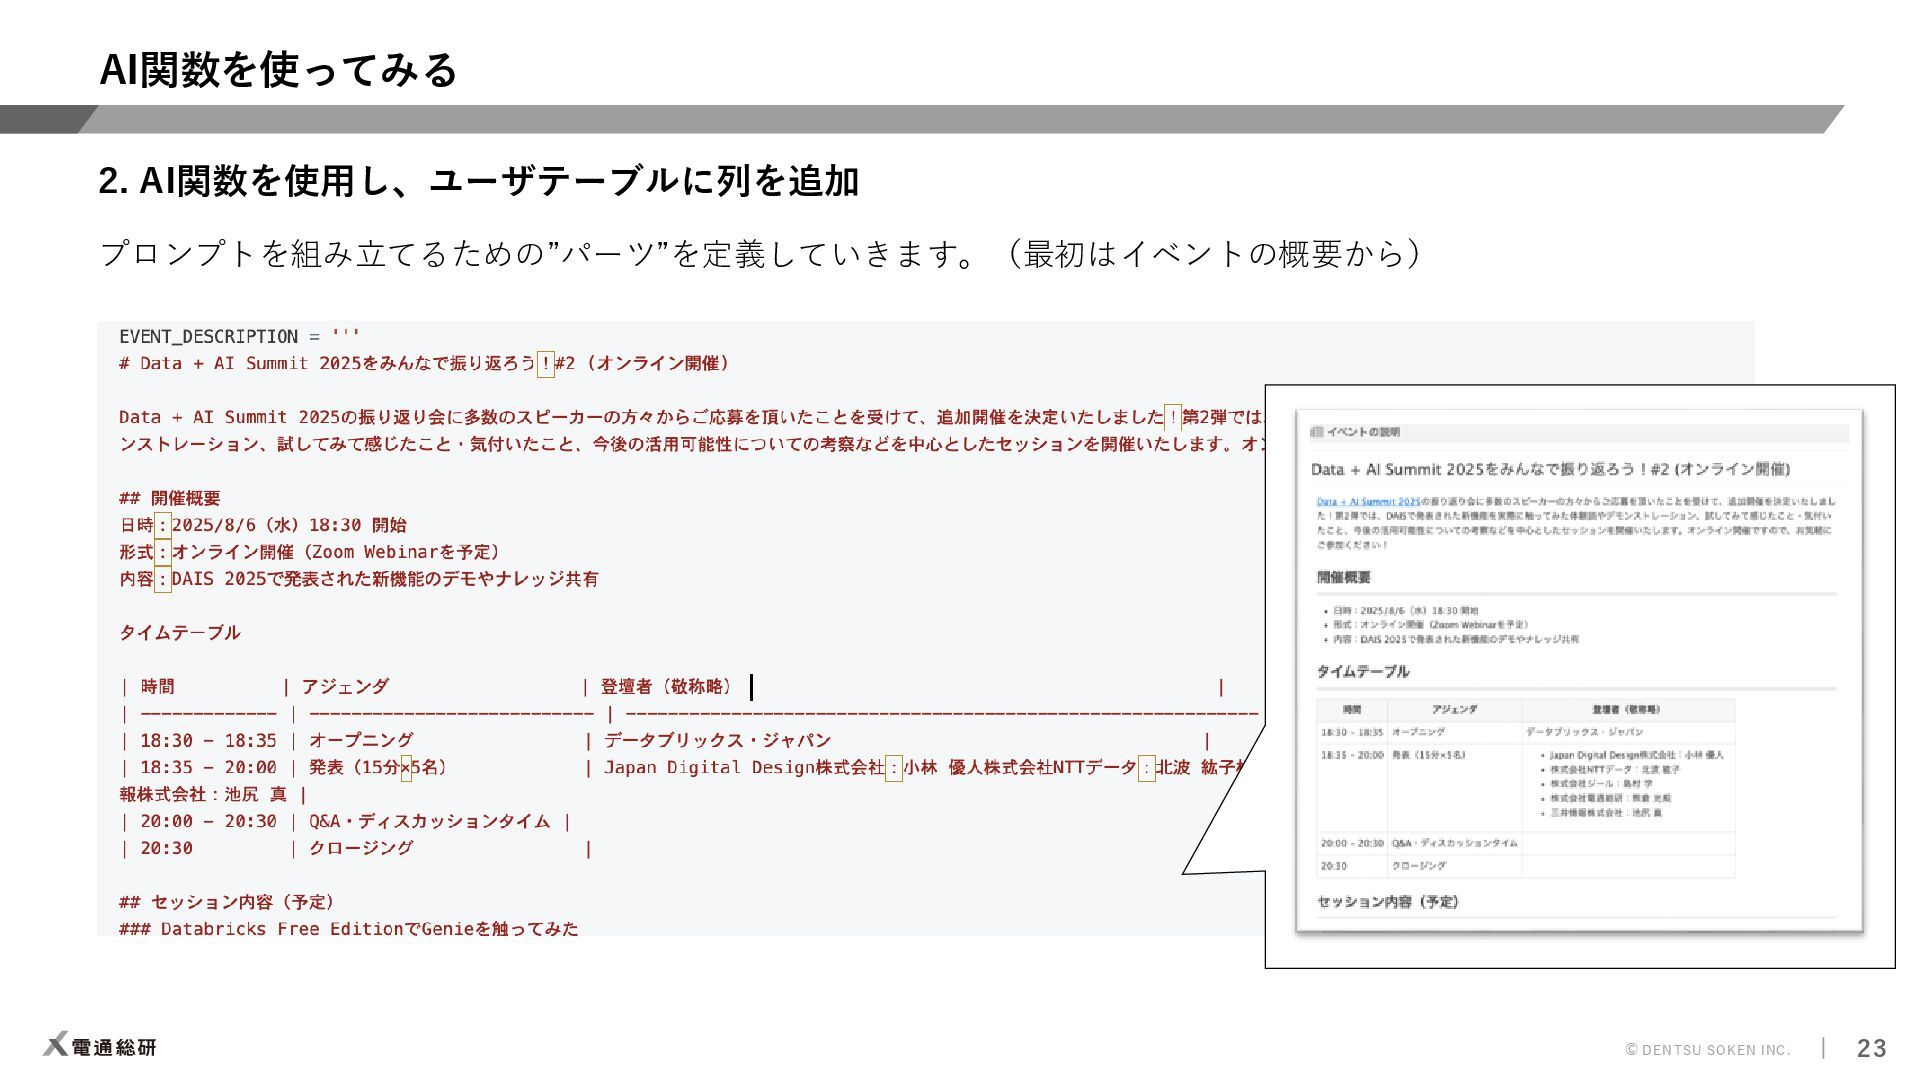Screen dimensions: 1920x1080
Task: Click Japan Digital Design株式会社 in the code row
Action: pos(744,768)
